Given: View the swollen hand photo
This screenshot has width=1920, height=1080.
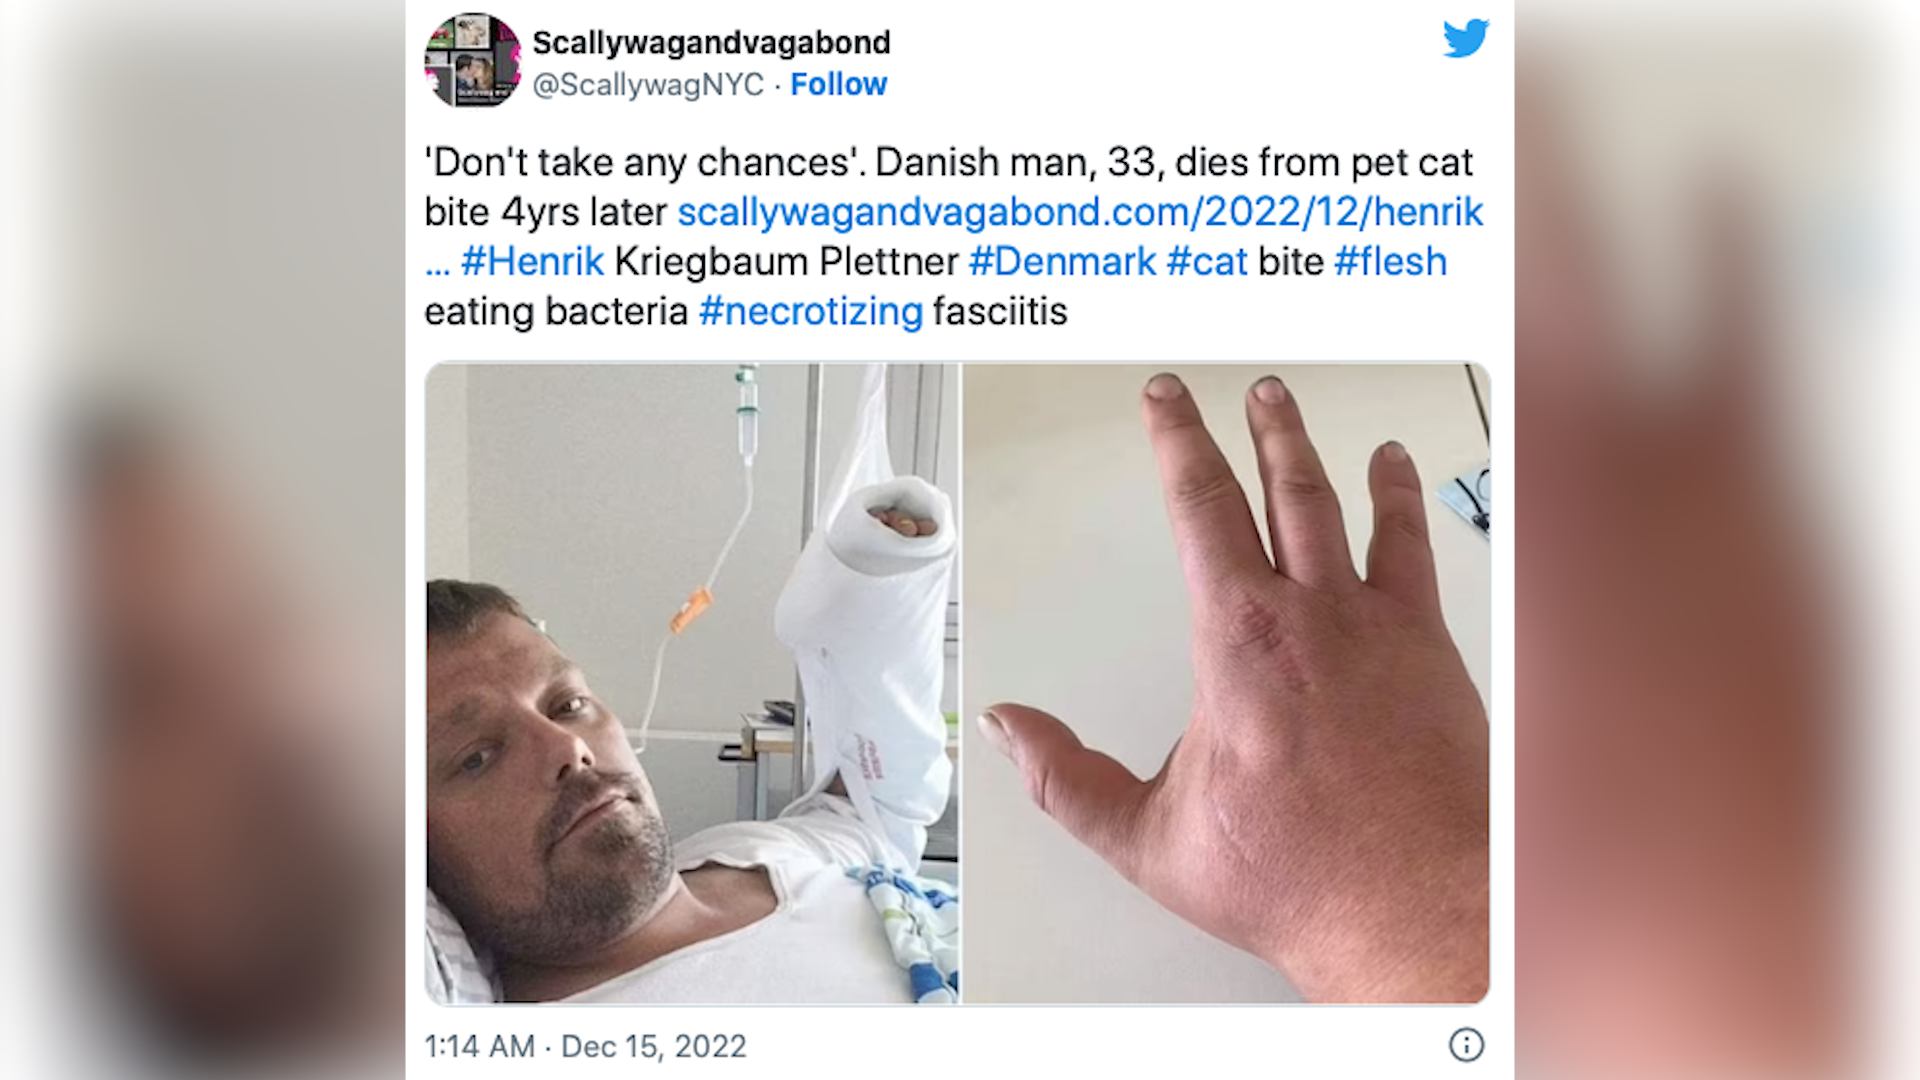Looking at the screenshot, I should [x=1226, y=683].
